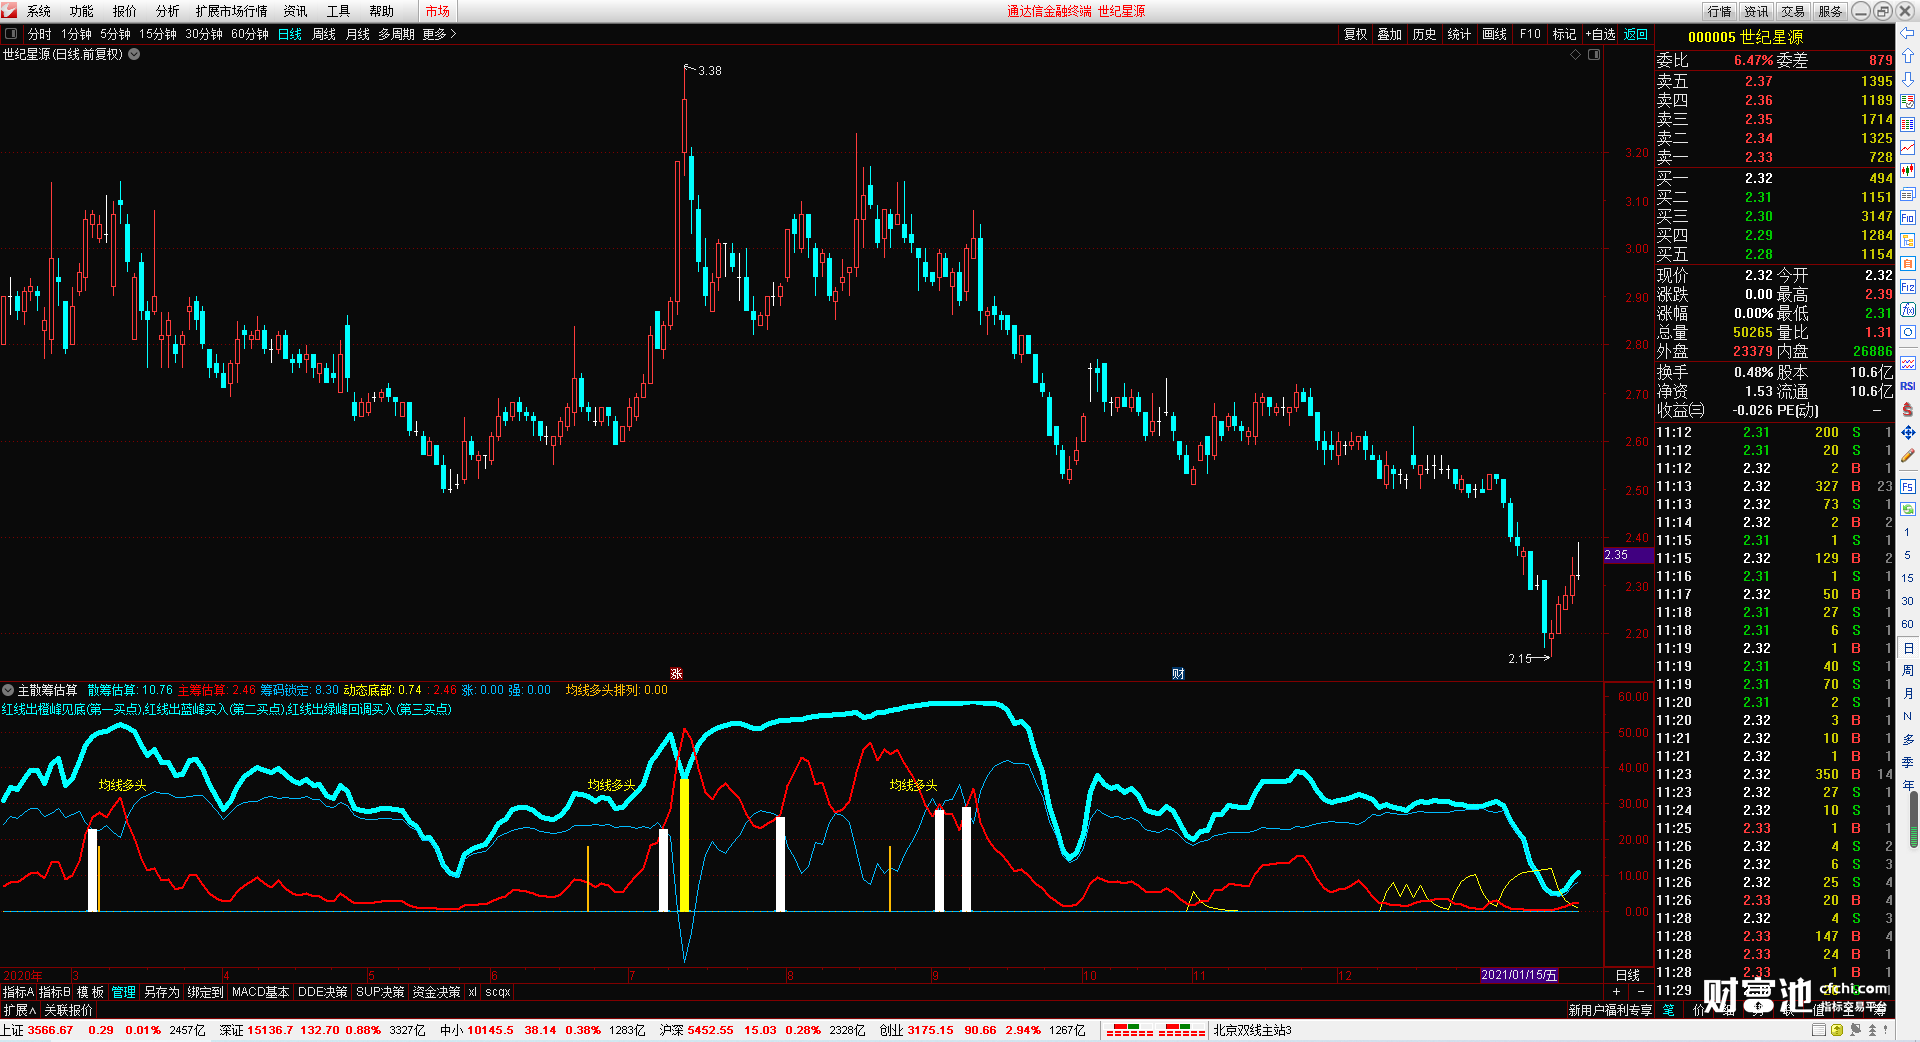
Task: Click the back arrow in the right sidebar
Action: pyautogui.click(x=1908, y=33)
